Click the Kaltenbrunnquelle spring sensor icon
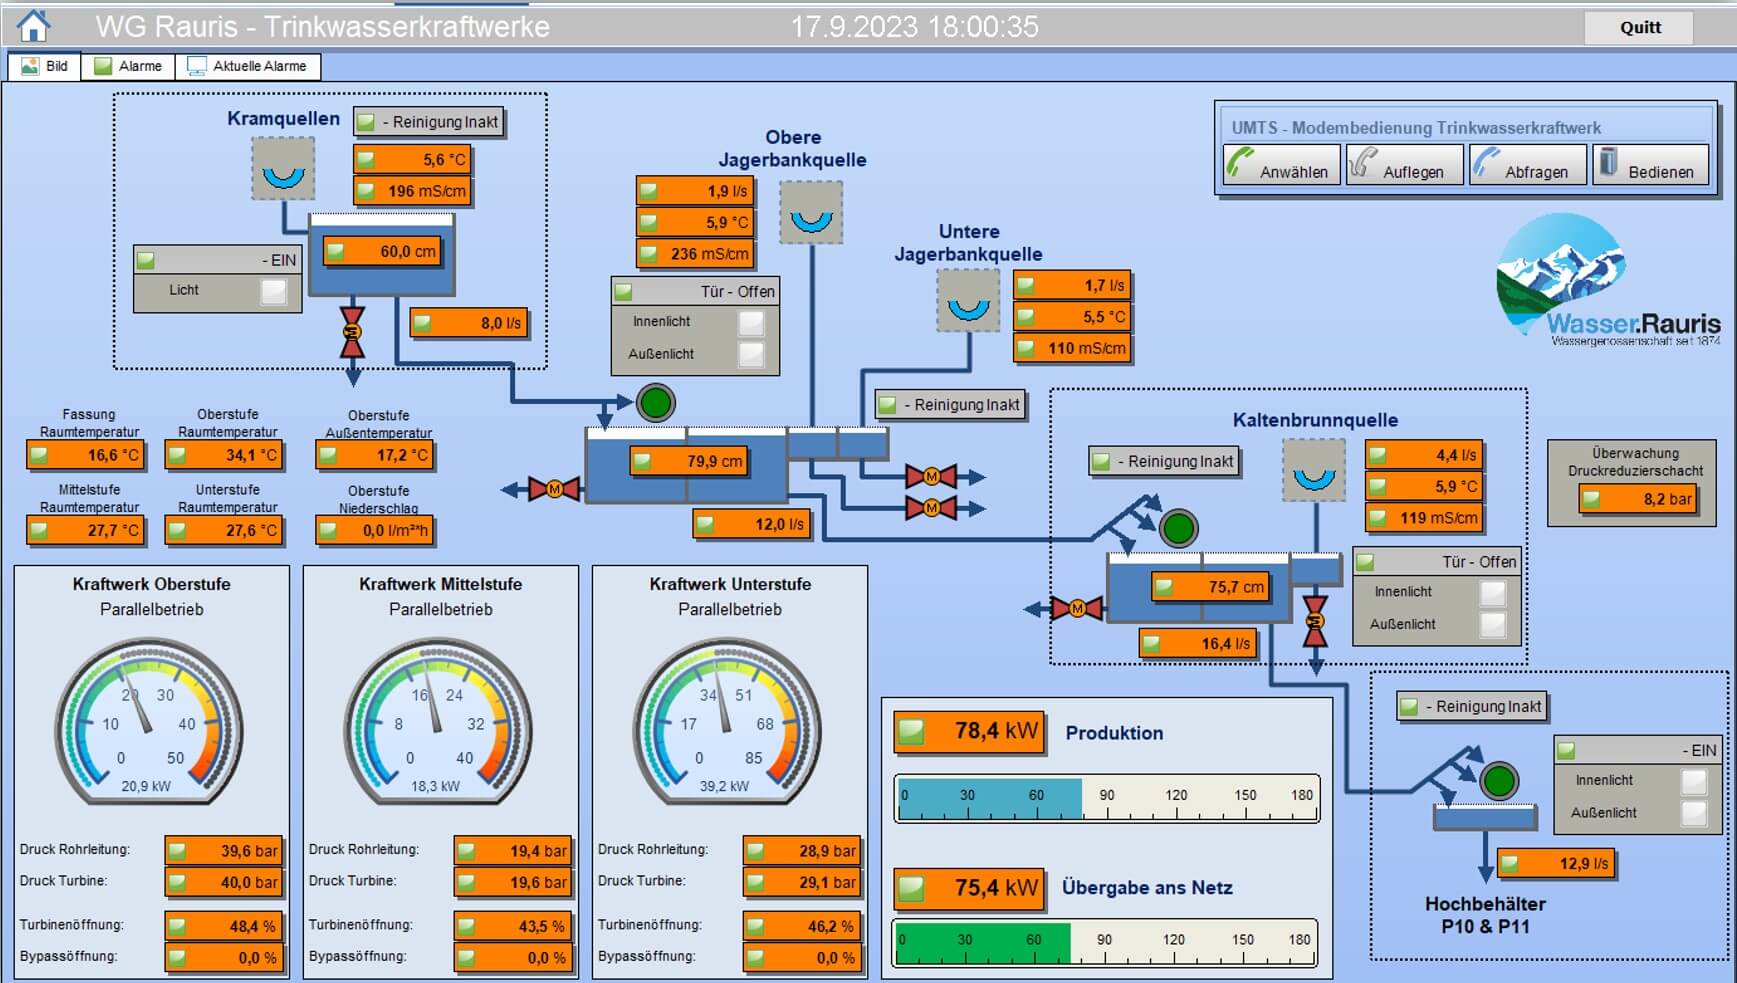 pyautogui.click(x=1313, y=471)
